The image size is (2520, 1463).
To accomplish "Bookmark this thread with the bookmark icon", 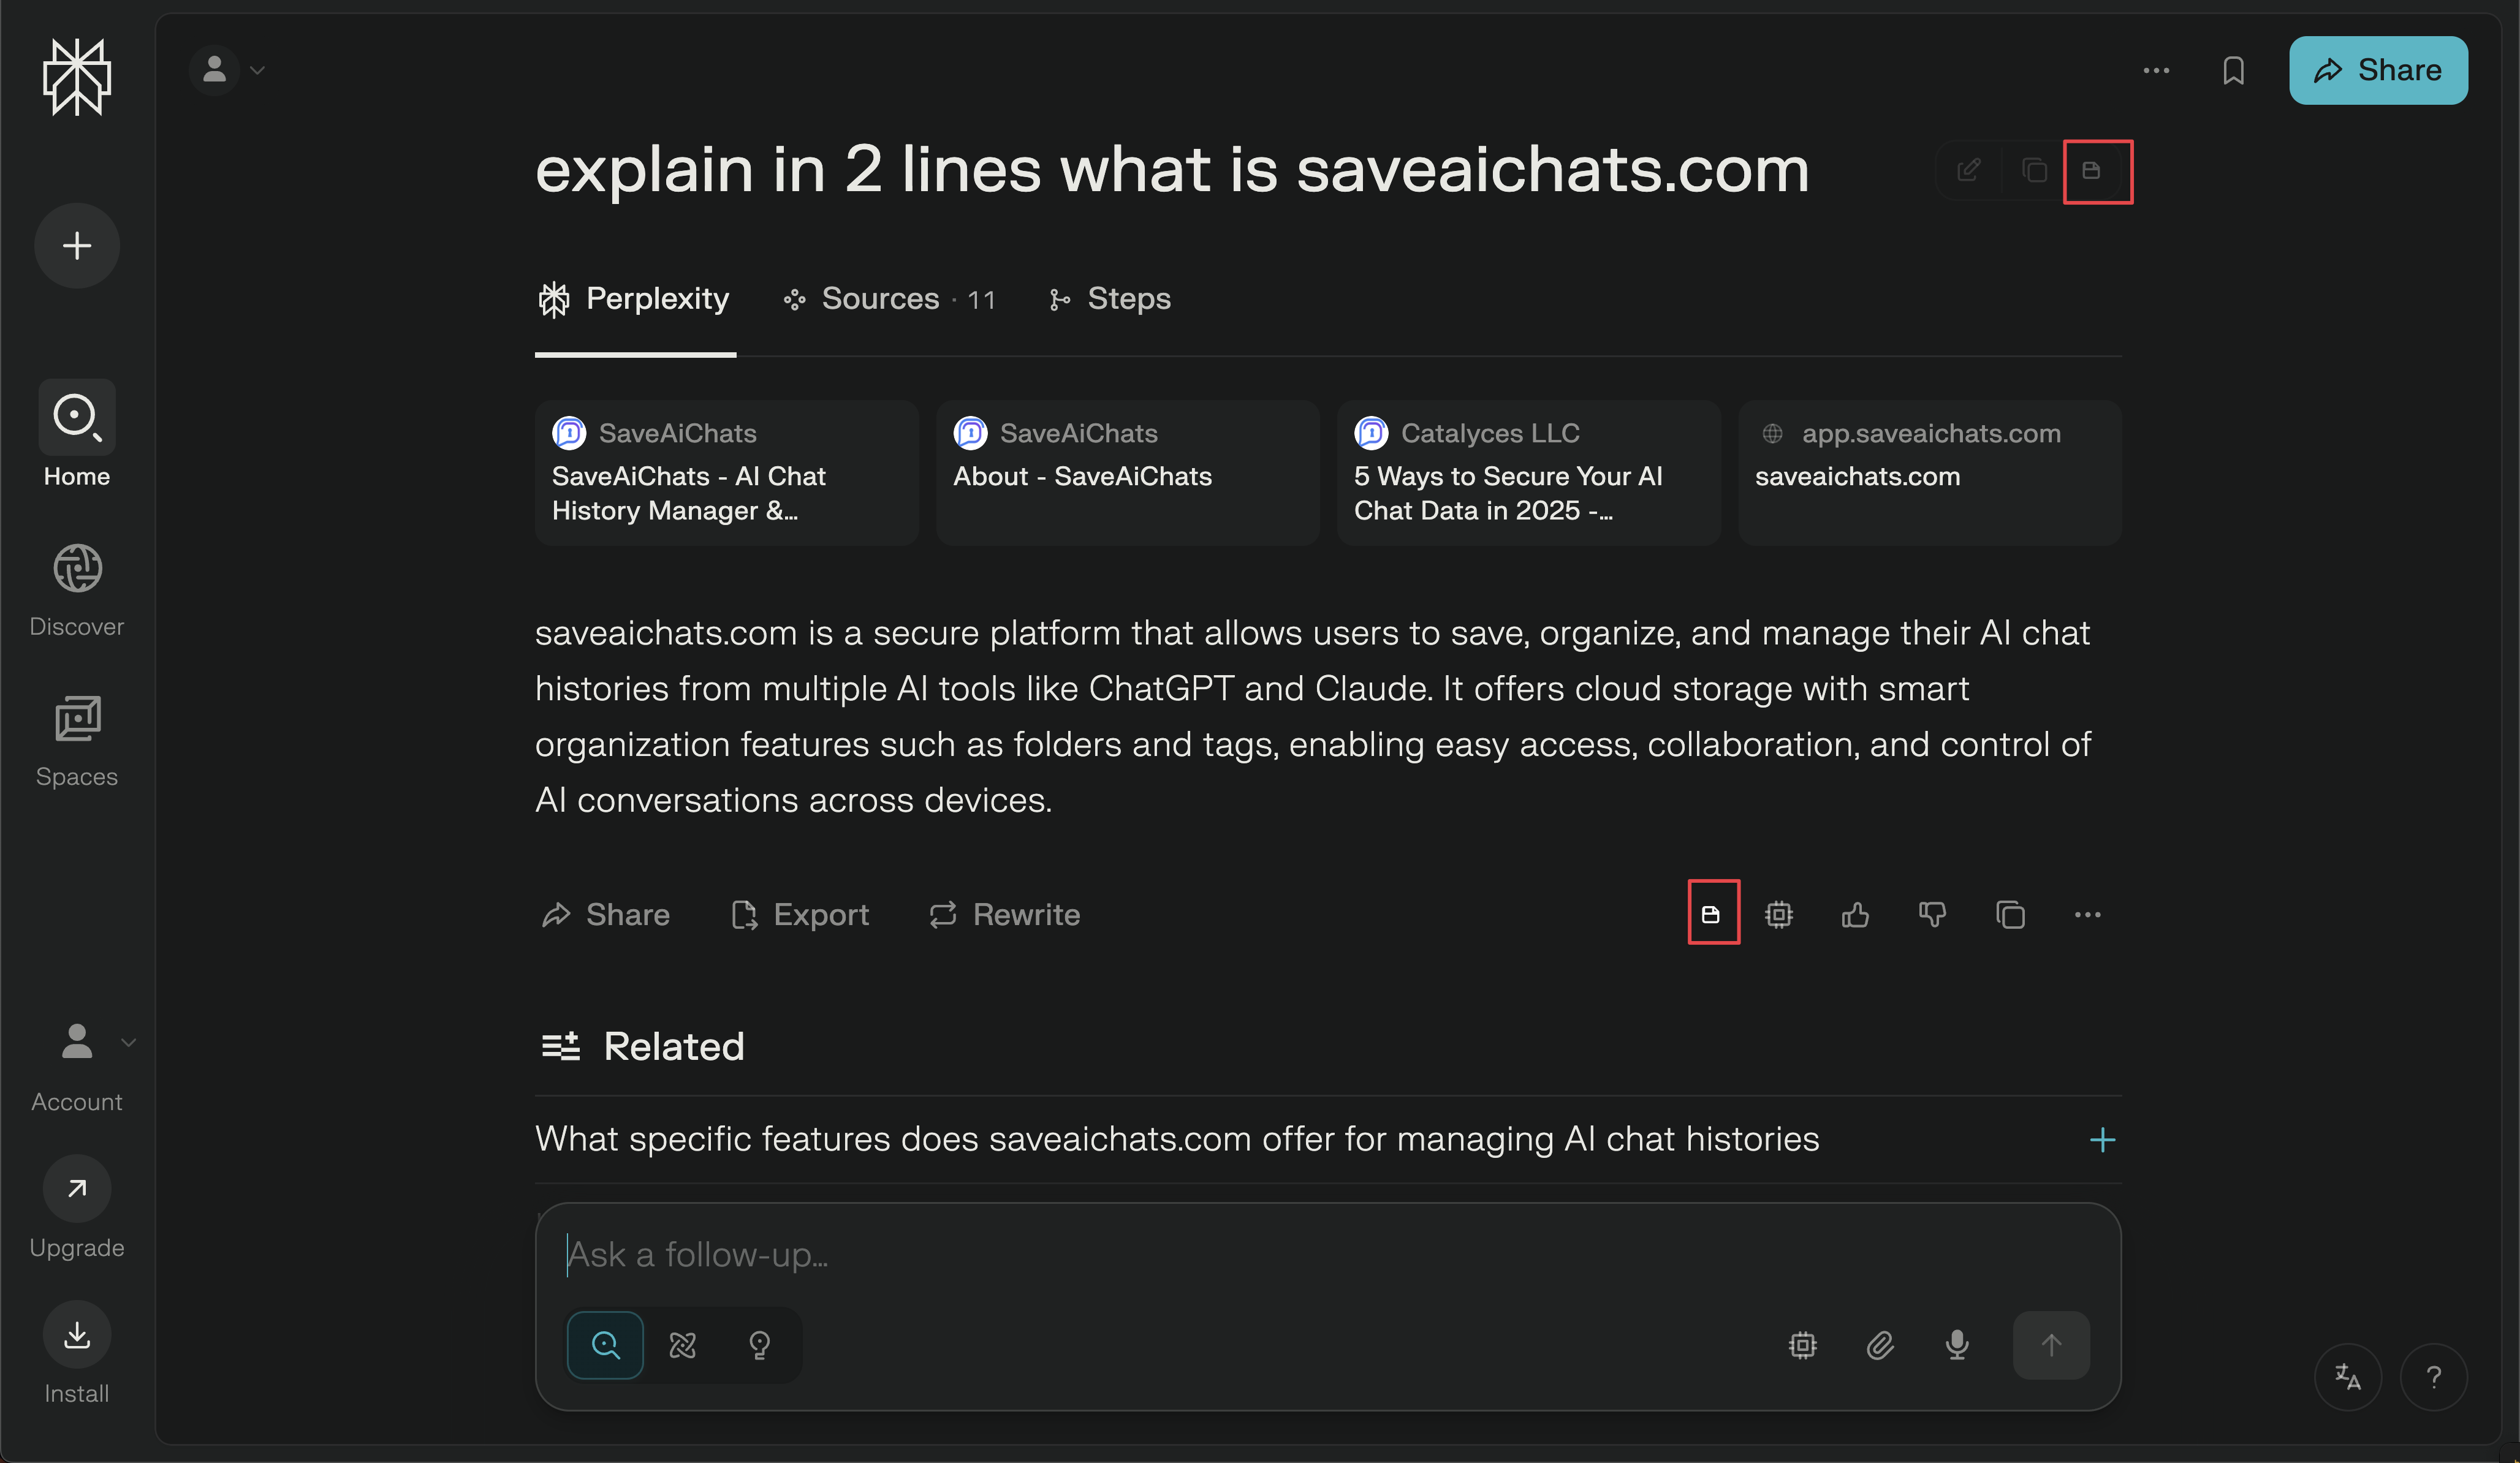I will point(2233,71).
